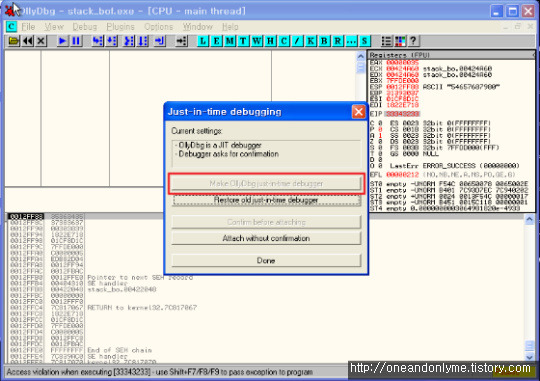Select the EAX register value
Viewport: 540px width, 381px height.
402,63
